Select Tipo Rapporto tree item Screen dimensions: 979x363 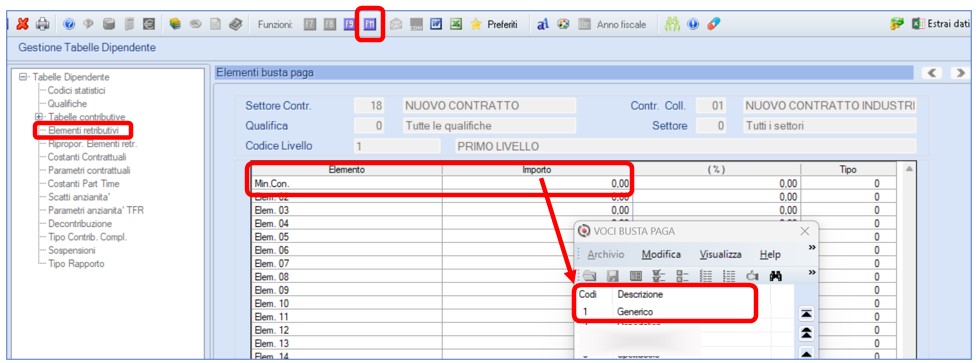pos(76,264)
